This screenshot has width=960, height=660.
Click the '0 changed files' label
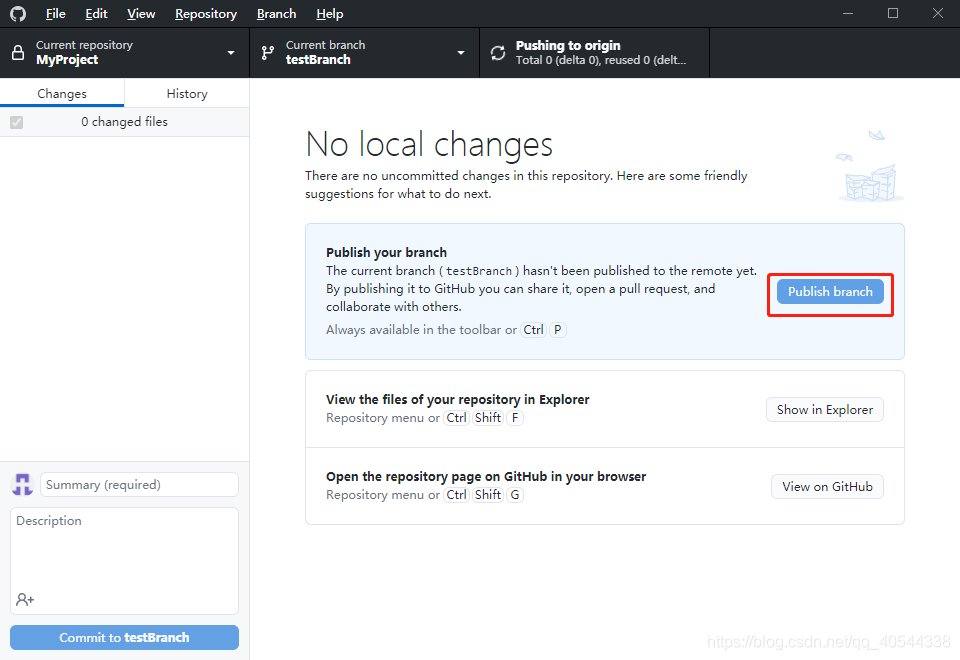tap(124, 122)
